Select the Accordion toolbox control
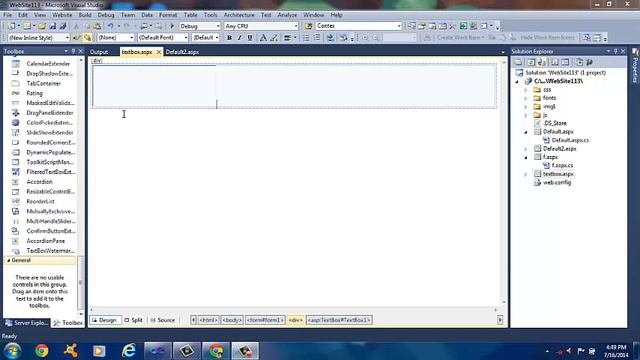The height and width of the screenshot is (360, 640). (x=40, y=182)
